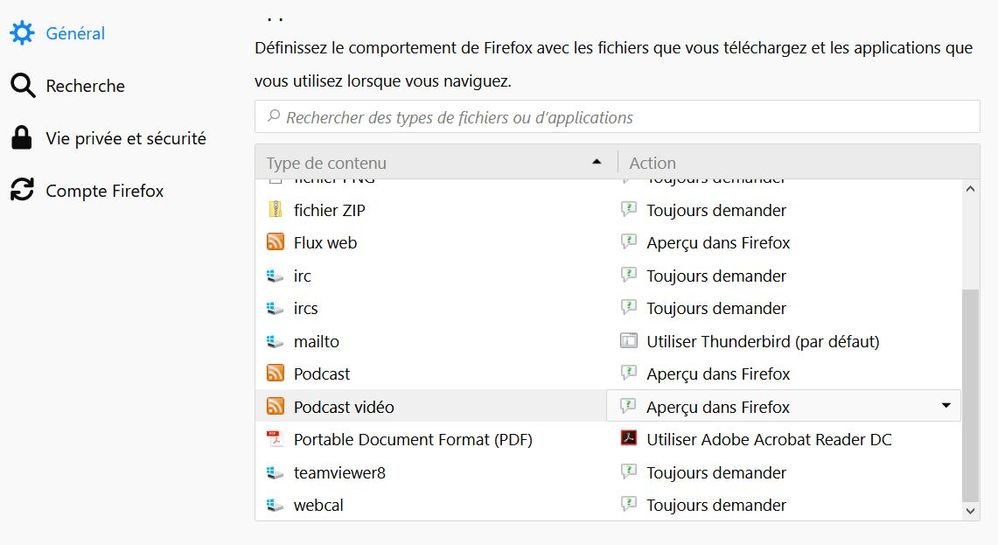Click the PDF document icon
Screen dimensions: 998x545
pos(276,439)
